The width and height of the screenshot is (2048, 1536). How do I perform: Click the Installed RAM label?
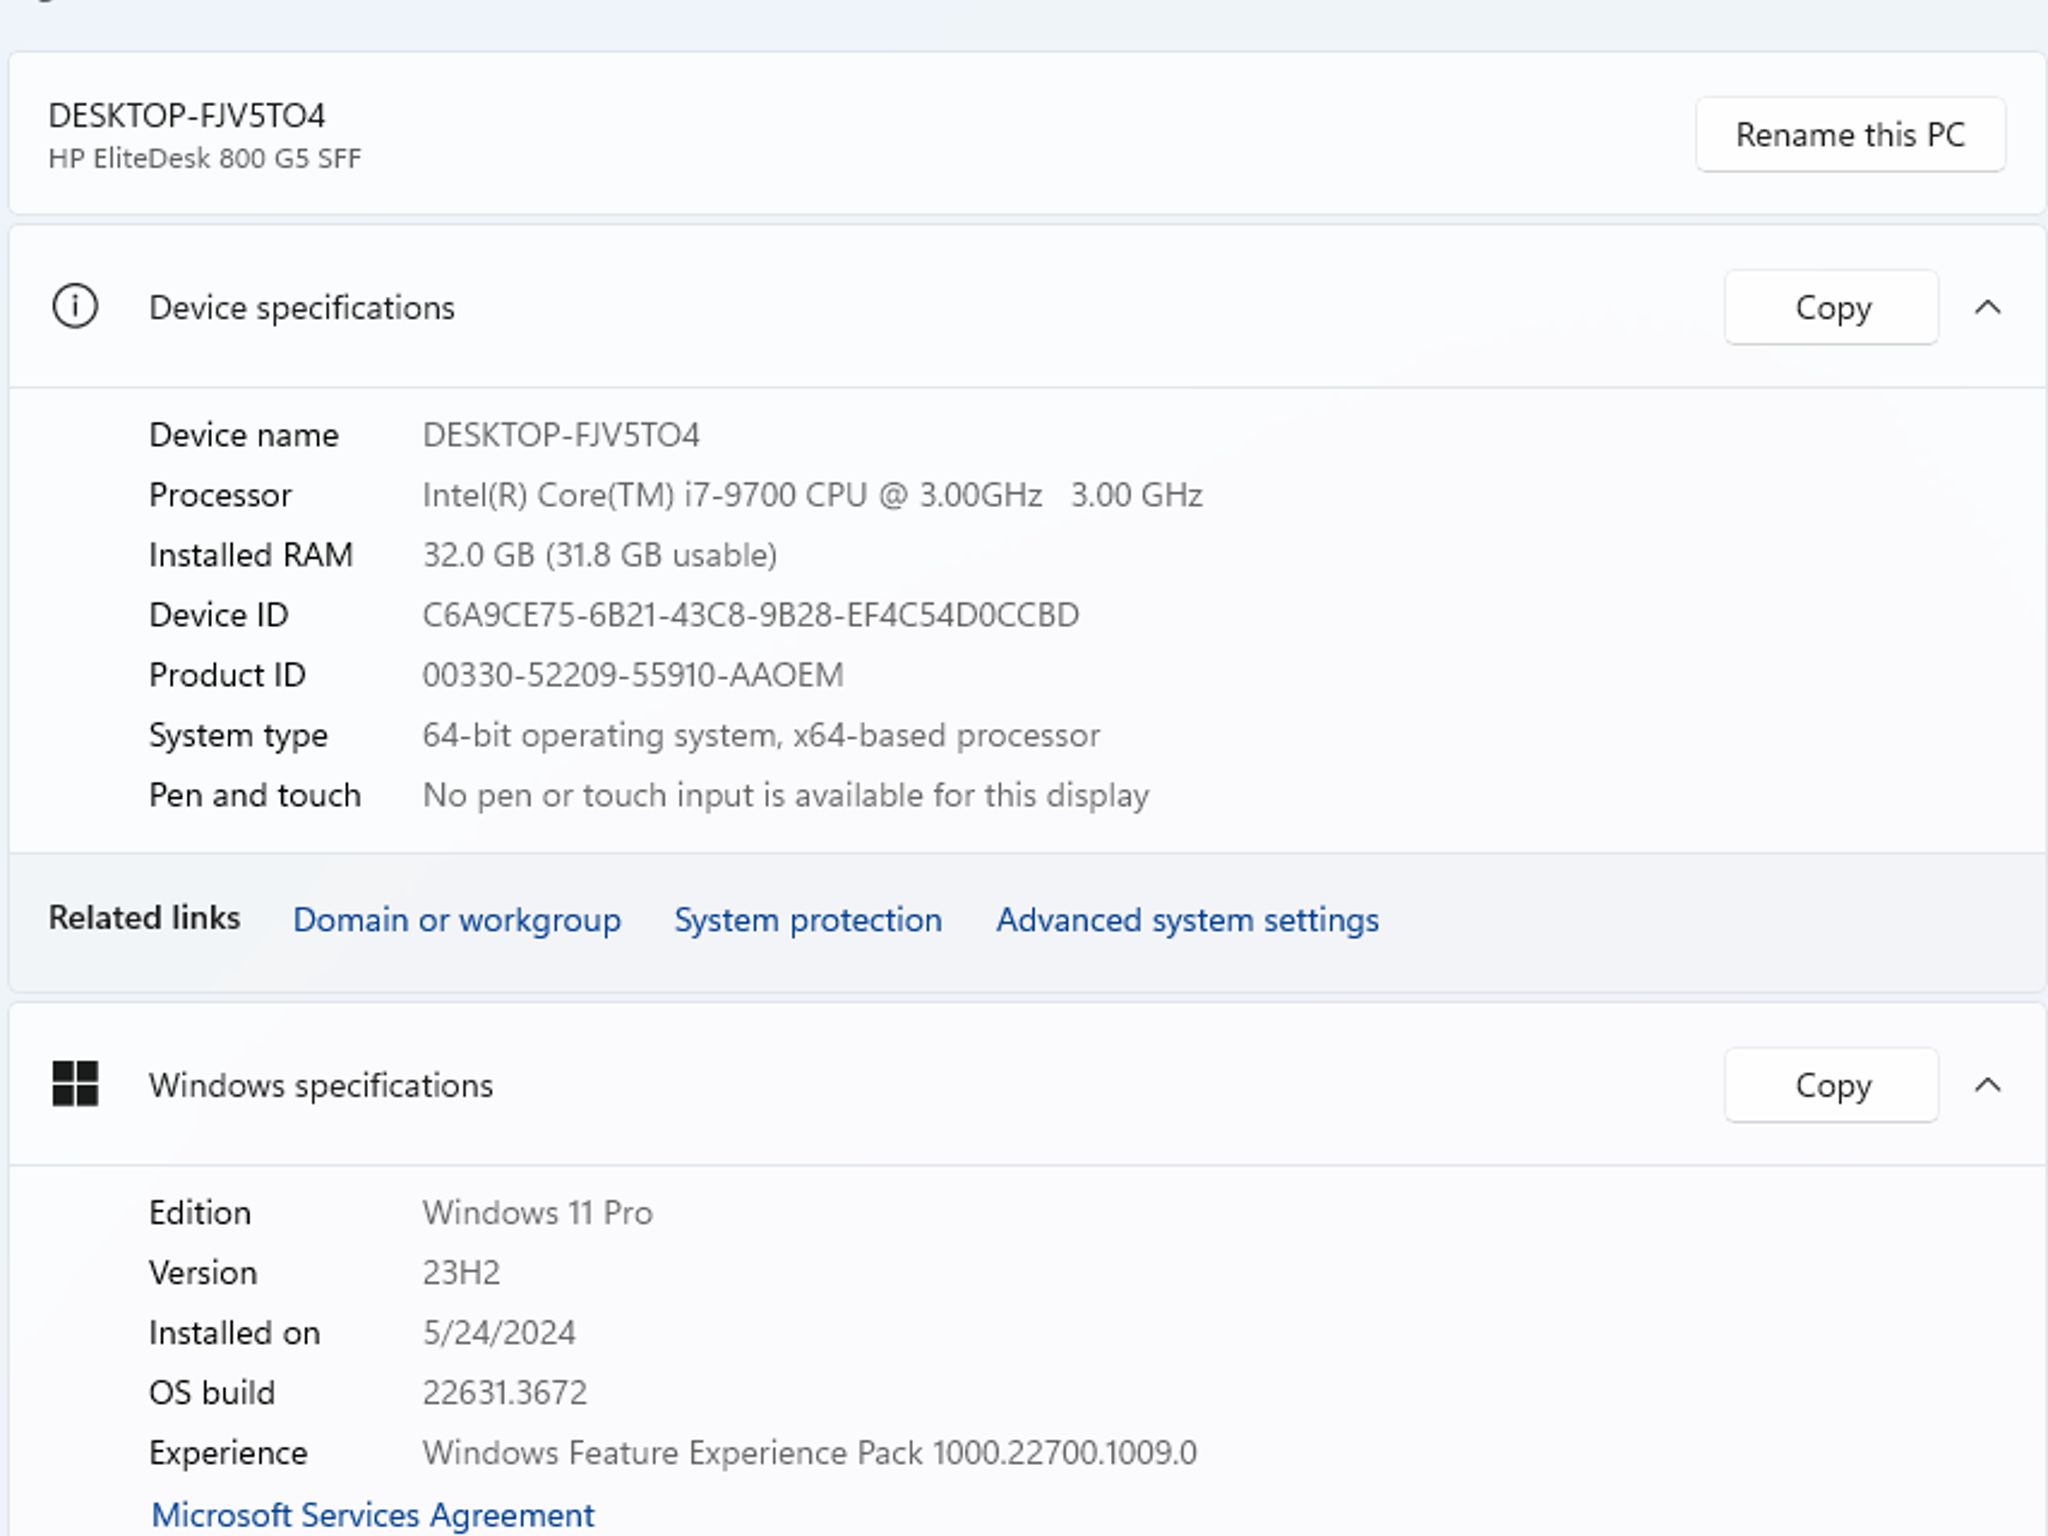[x=251, y=555]
